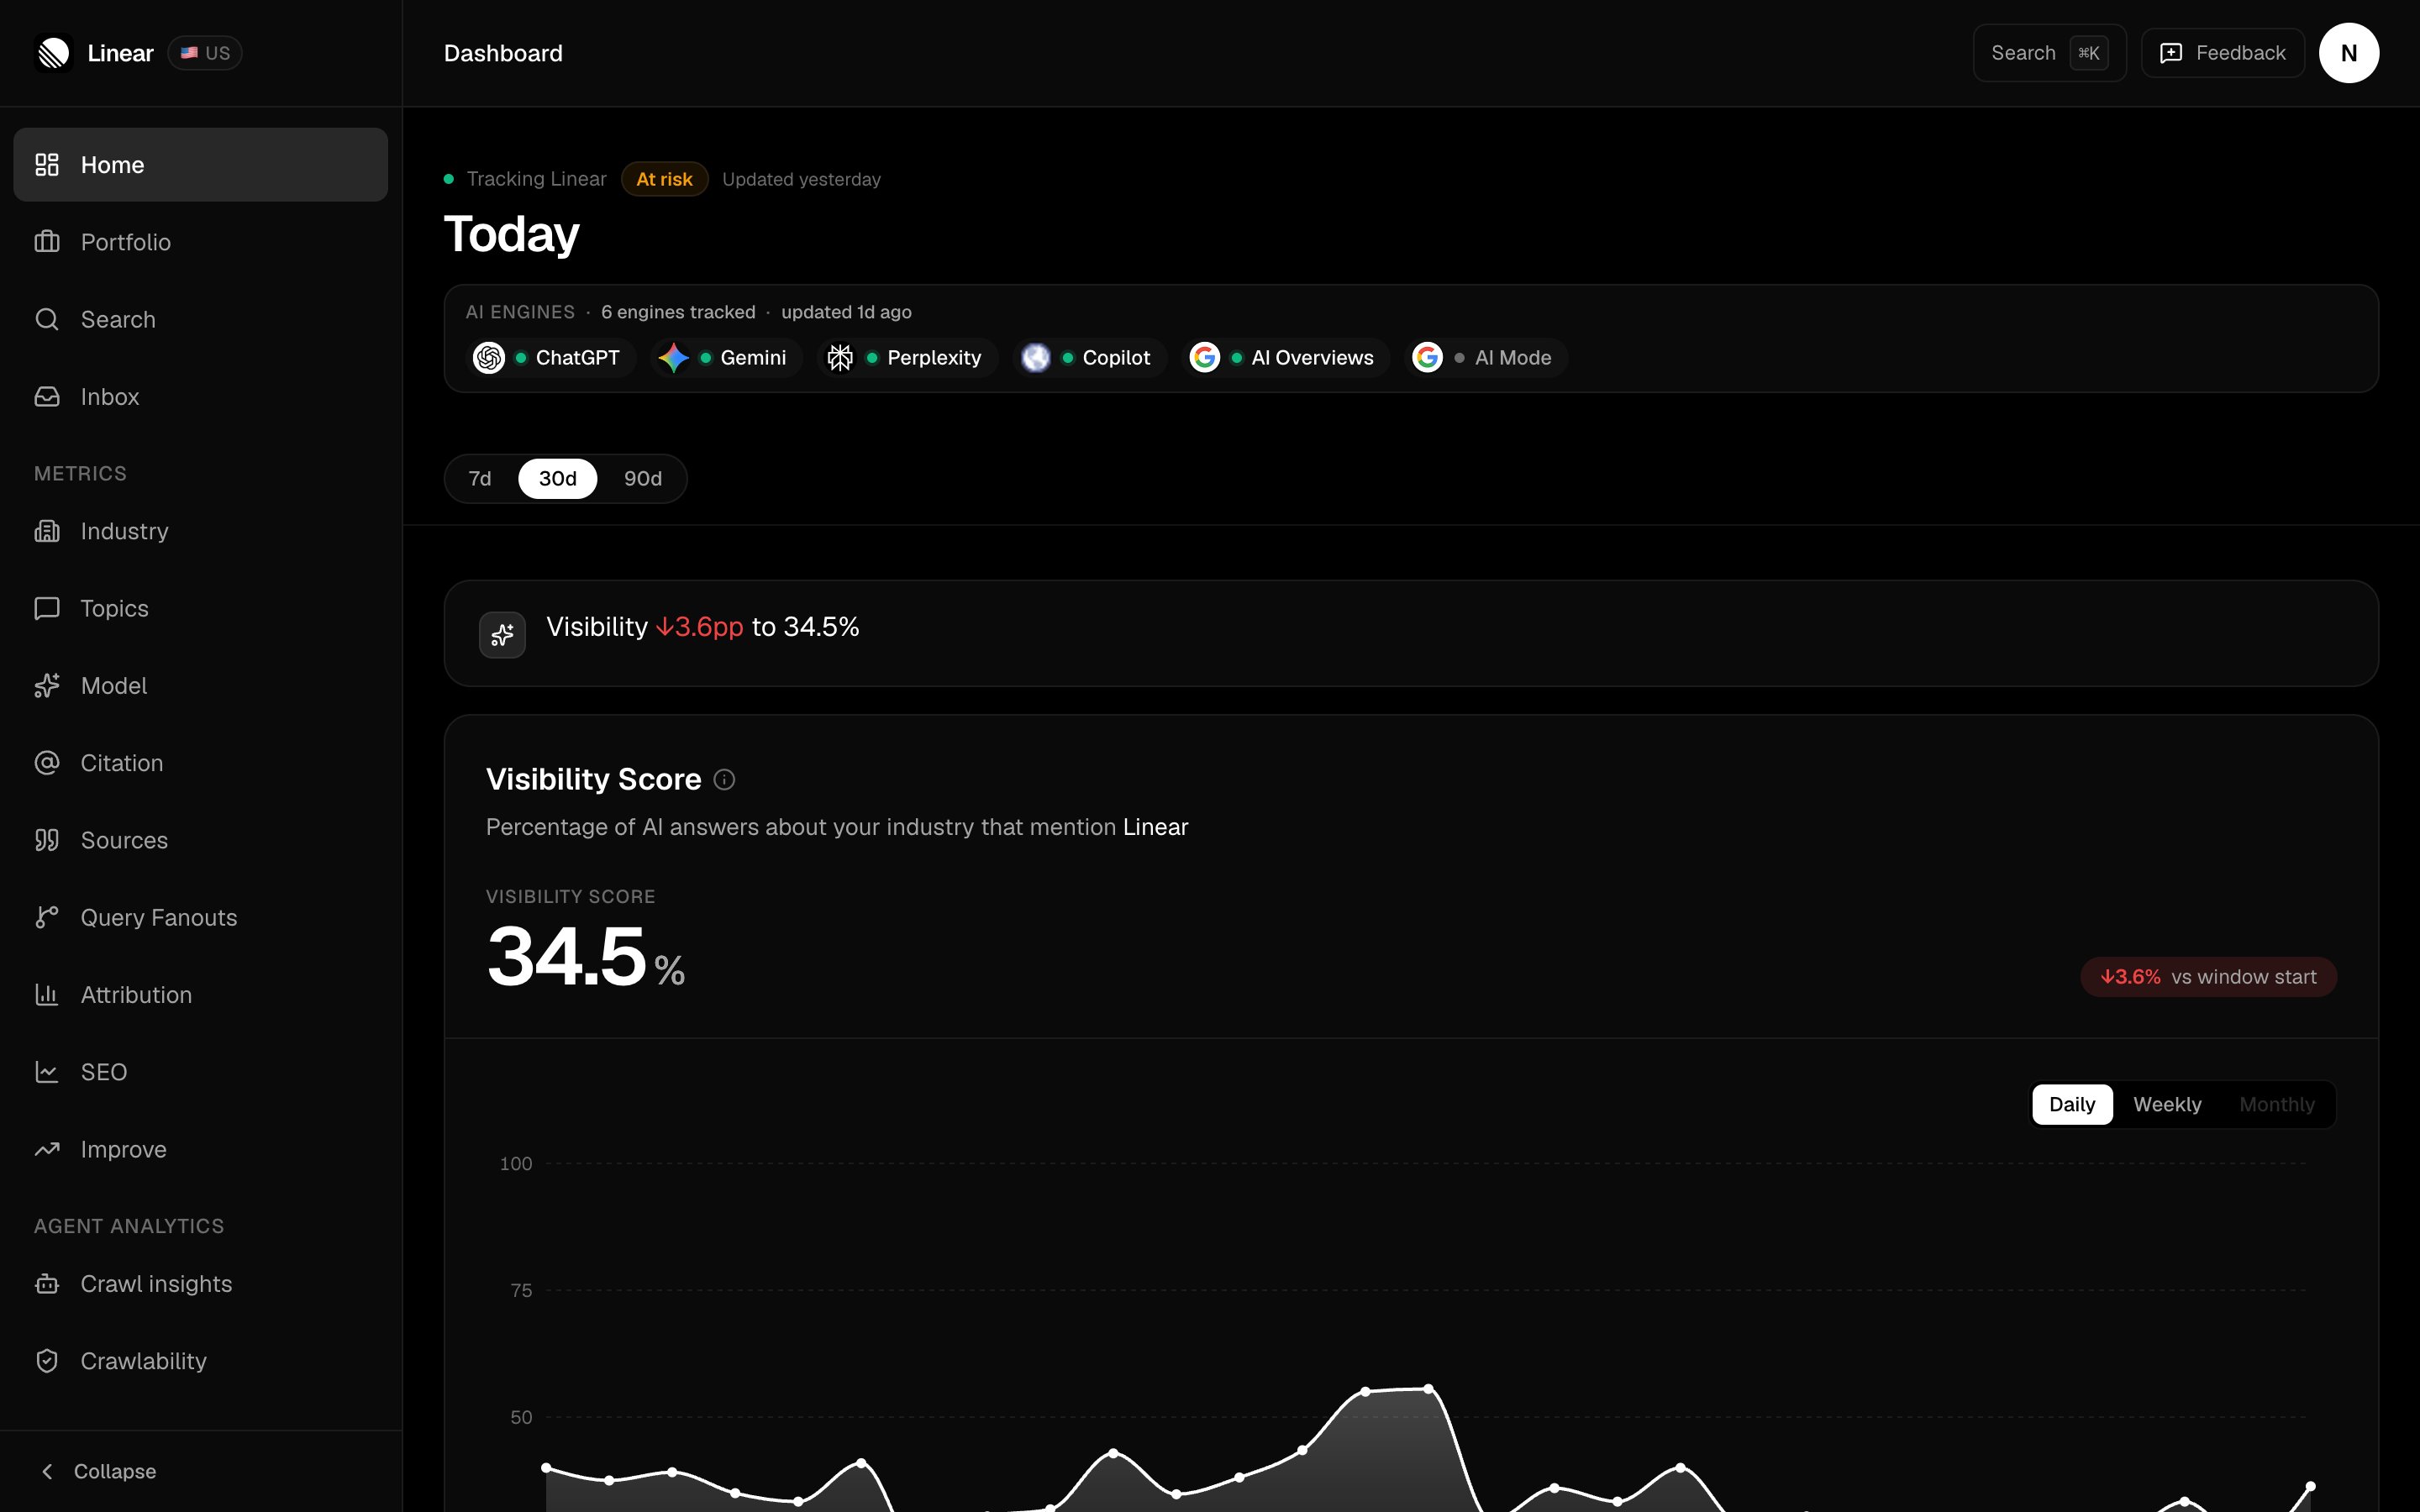Open the N user avatar menu
Image resolution: width=2420 pixels, height=1512 pixels.
point(2348,53)
